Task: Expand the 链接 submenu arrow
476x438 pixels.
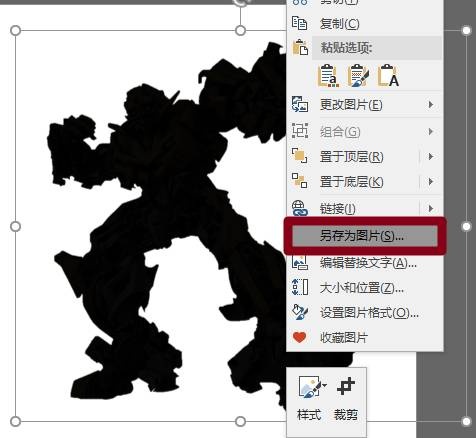Action: 431,209
